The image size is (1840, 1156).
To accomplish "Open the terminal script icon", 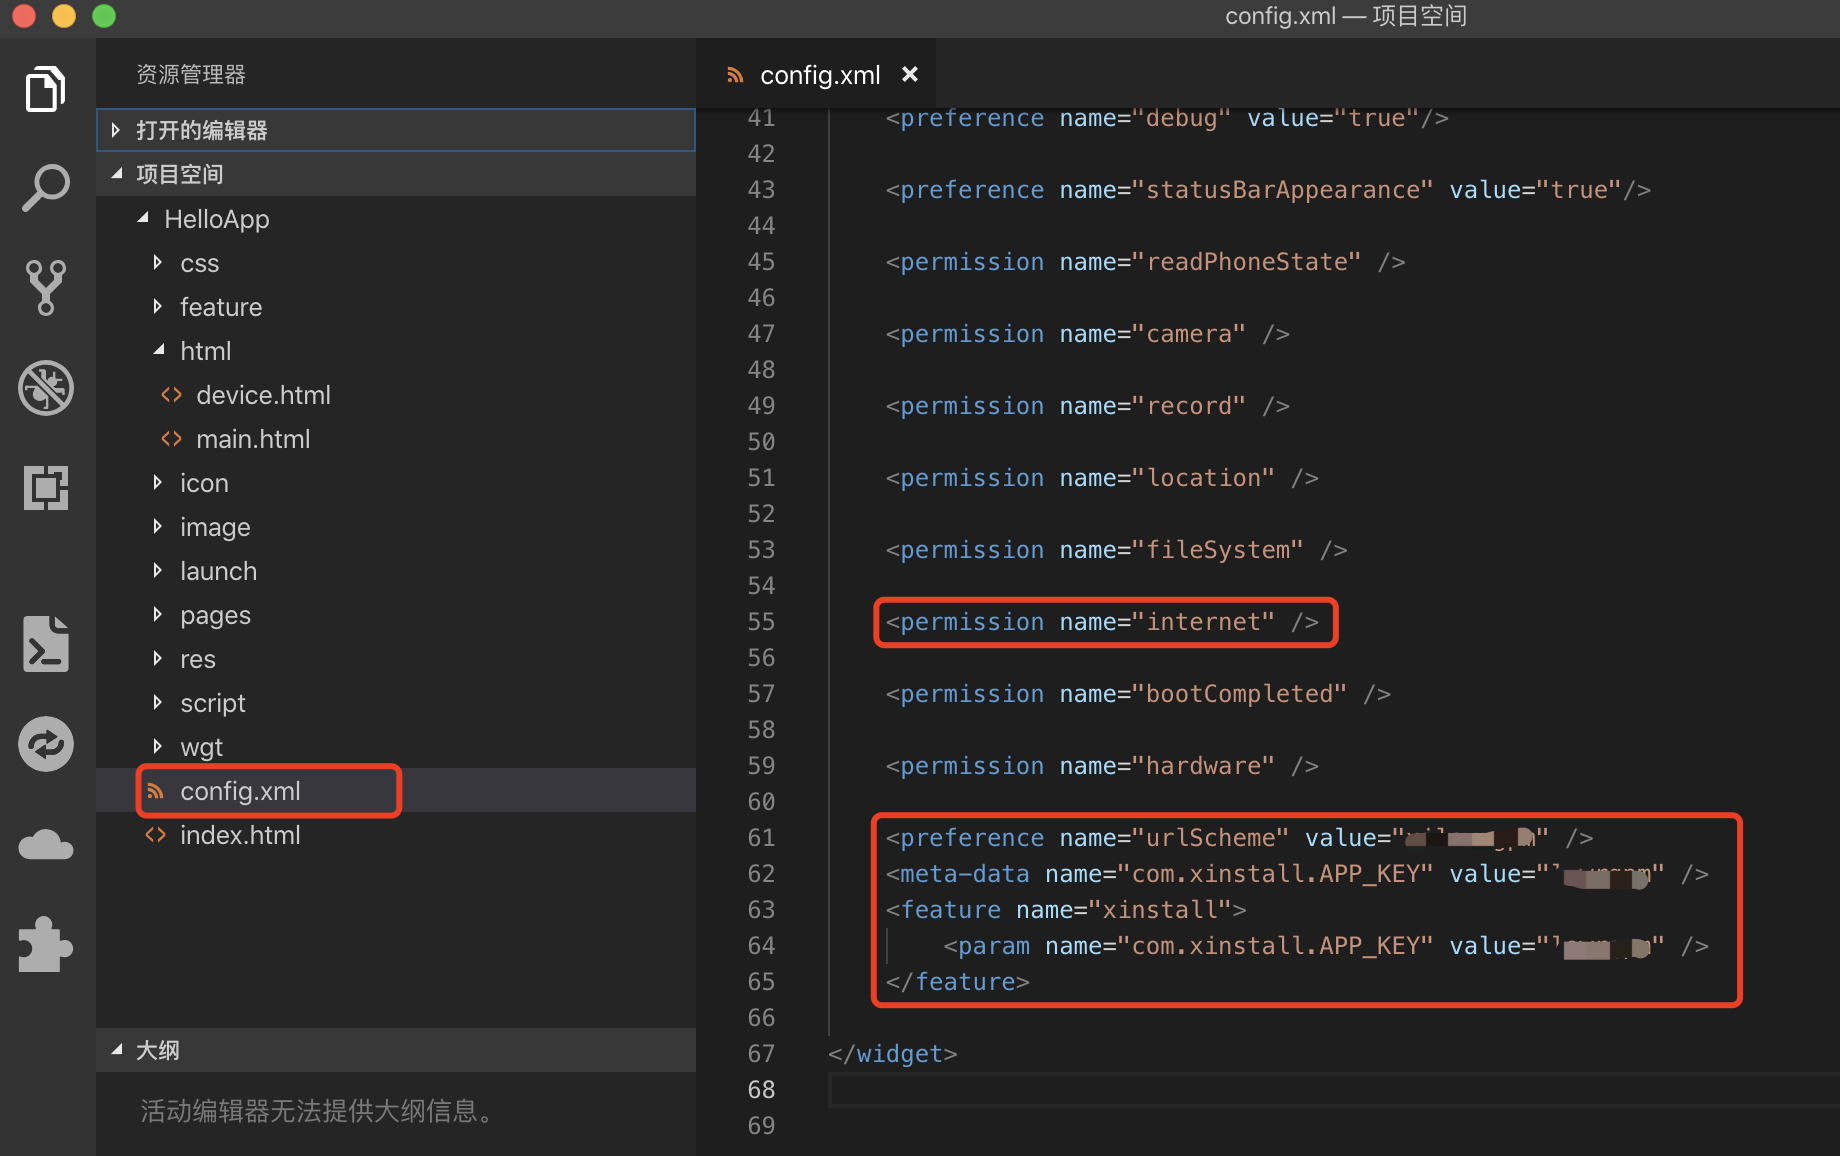I will coord(45,643).
